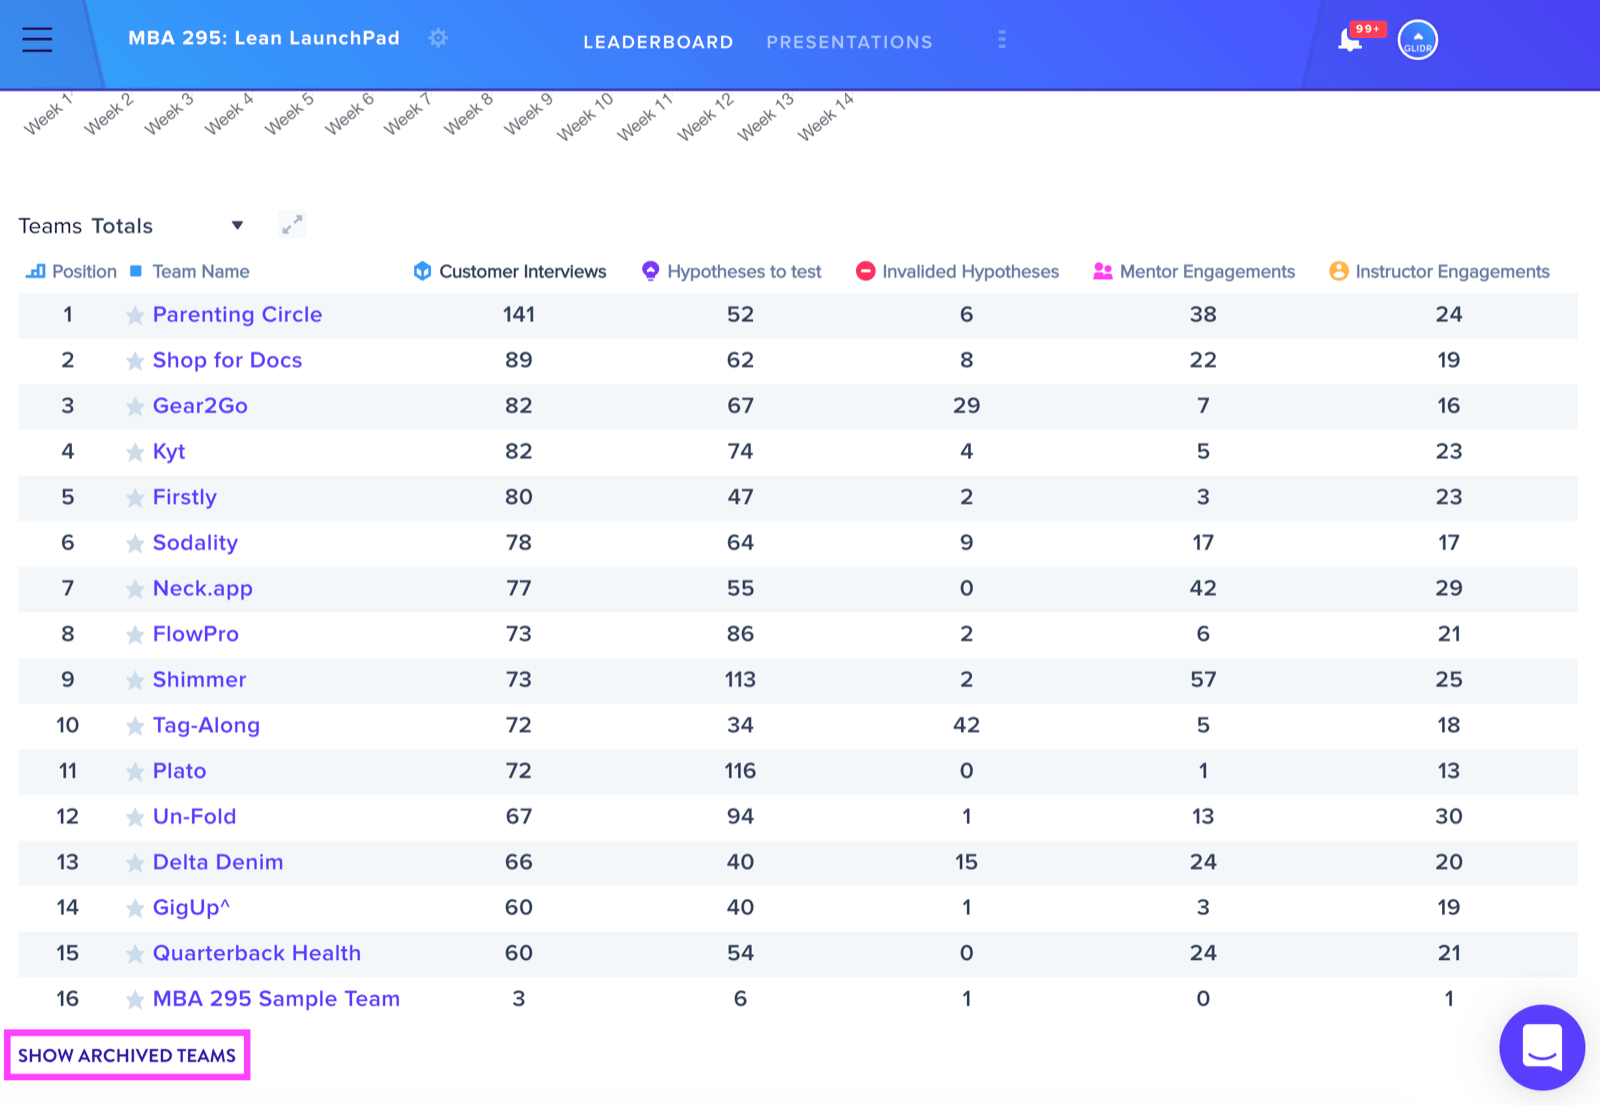Star the MBA 295 Sample Team
Screen dimensions: 1600x1105
[x=135, y=1000]
